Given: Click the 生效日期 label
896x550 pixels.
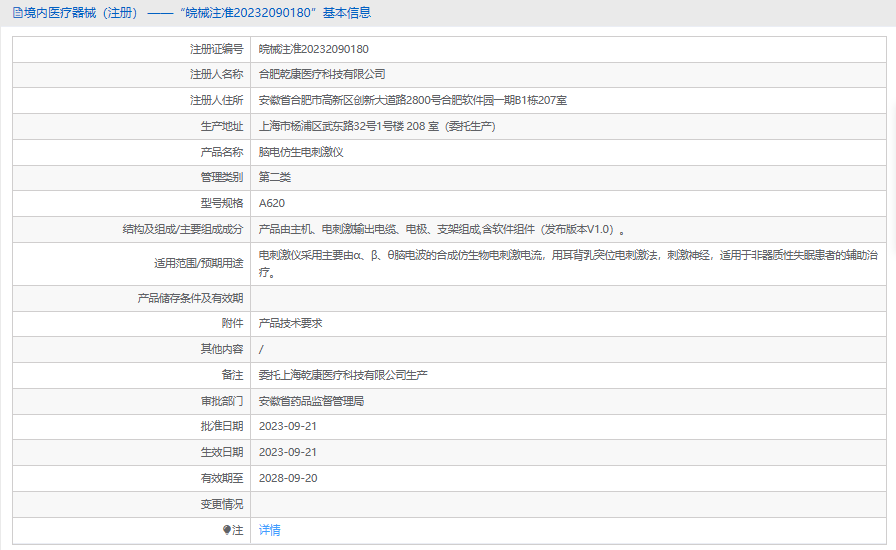Looking at the screenshot, I should [222, 452].
